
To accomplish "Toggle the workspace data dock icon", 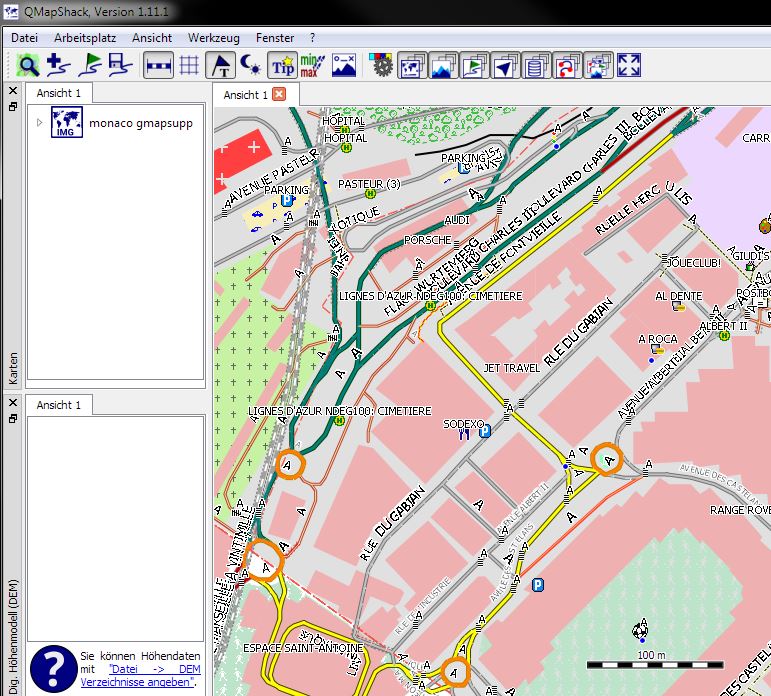I will pyautogui.click(x=474, y=65).
